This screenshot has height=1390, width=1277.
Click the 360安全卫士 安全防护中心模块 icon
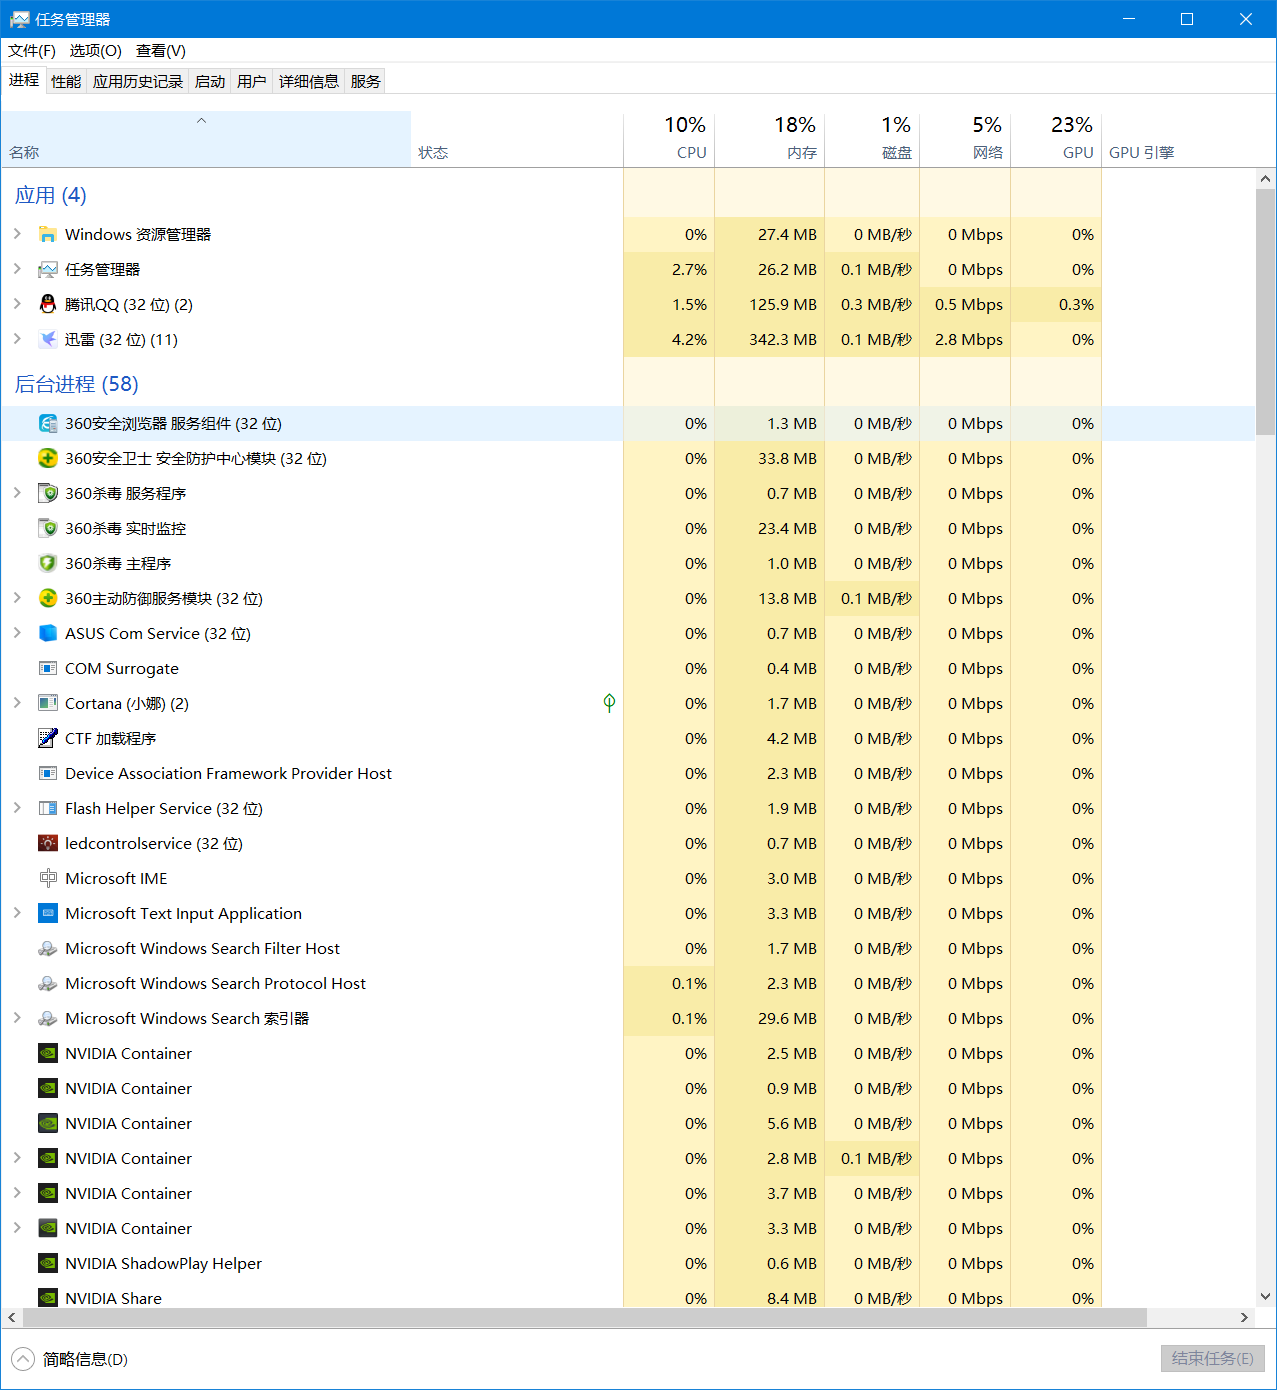click(47, 459)
